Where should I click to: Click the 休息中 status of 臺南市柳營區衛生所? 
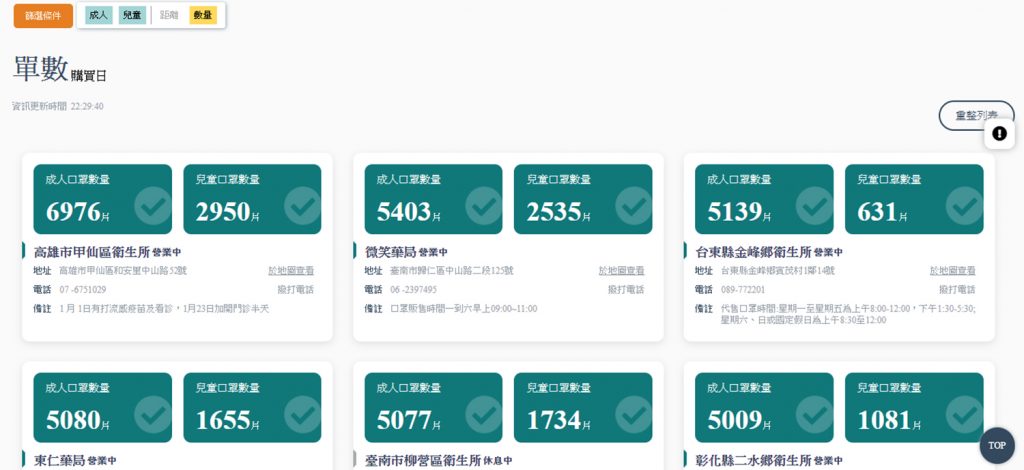coord(498,462)
